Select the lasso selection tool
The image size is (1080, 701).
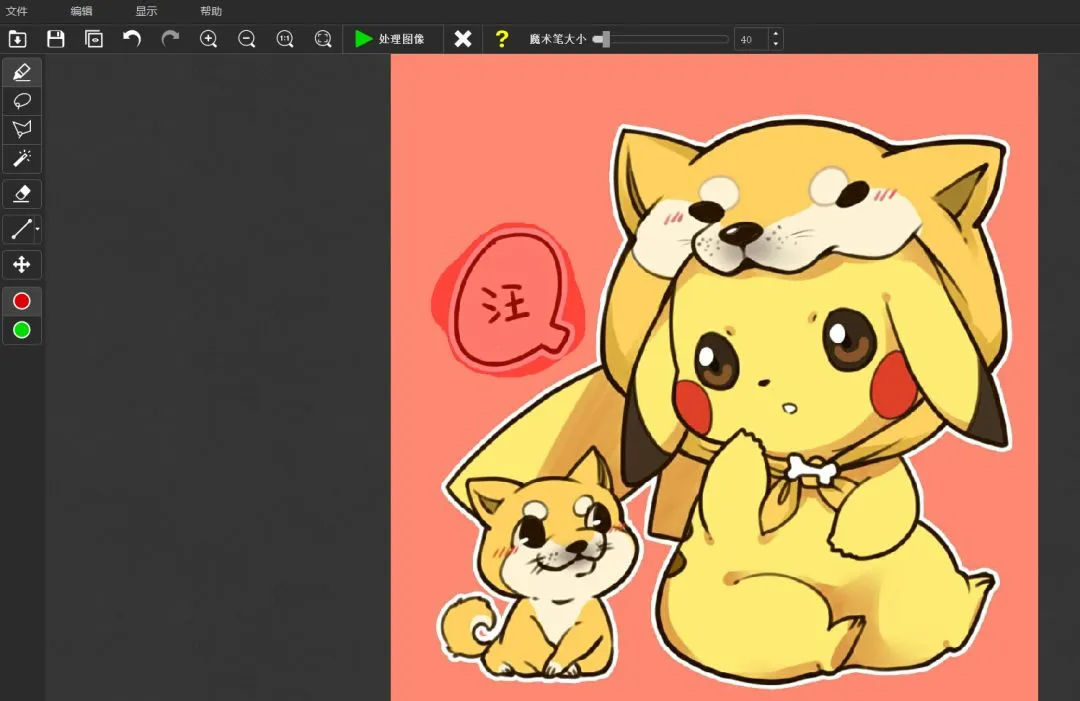tap(22, 101)
